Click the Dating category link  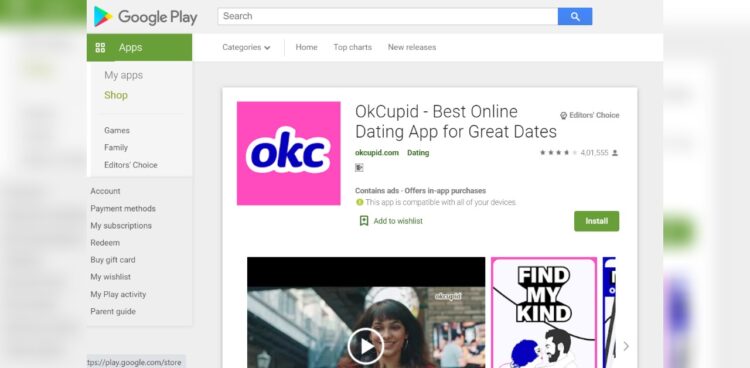[418, 153]
